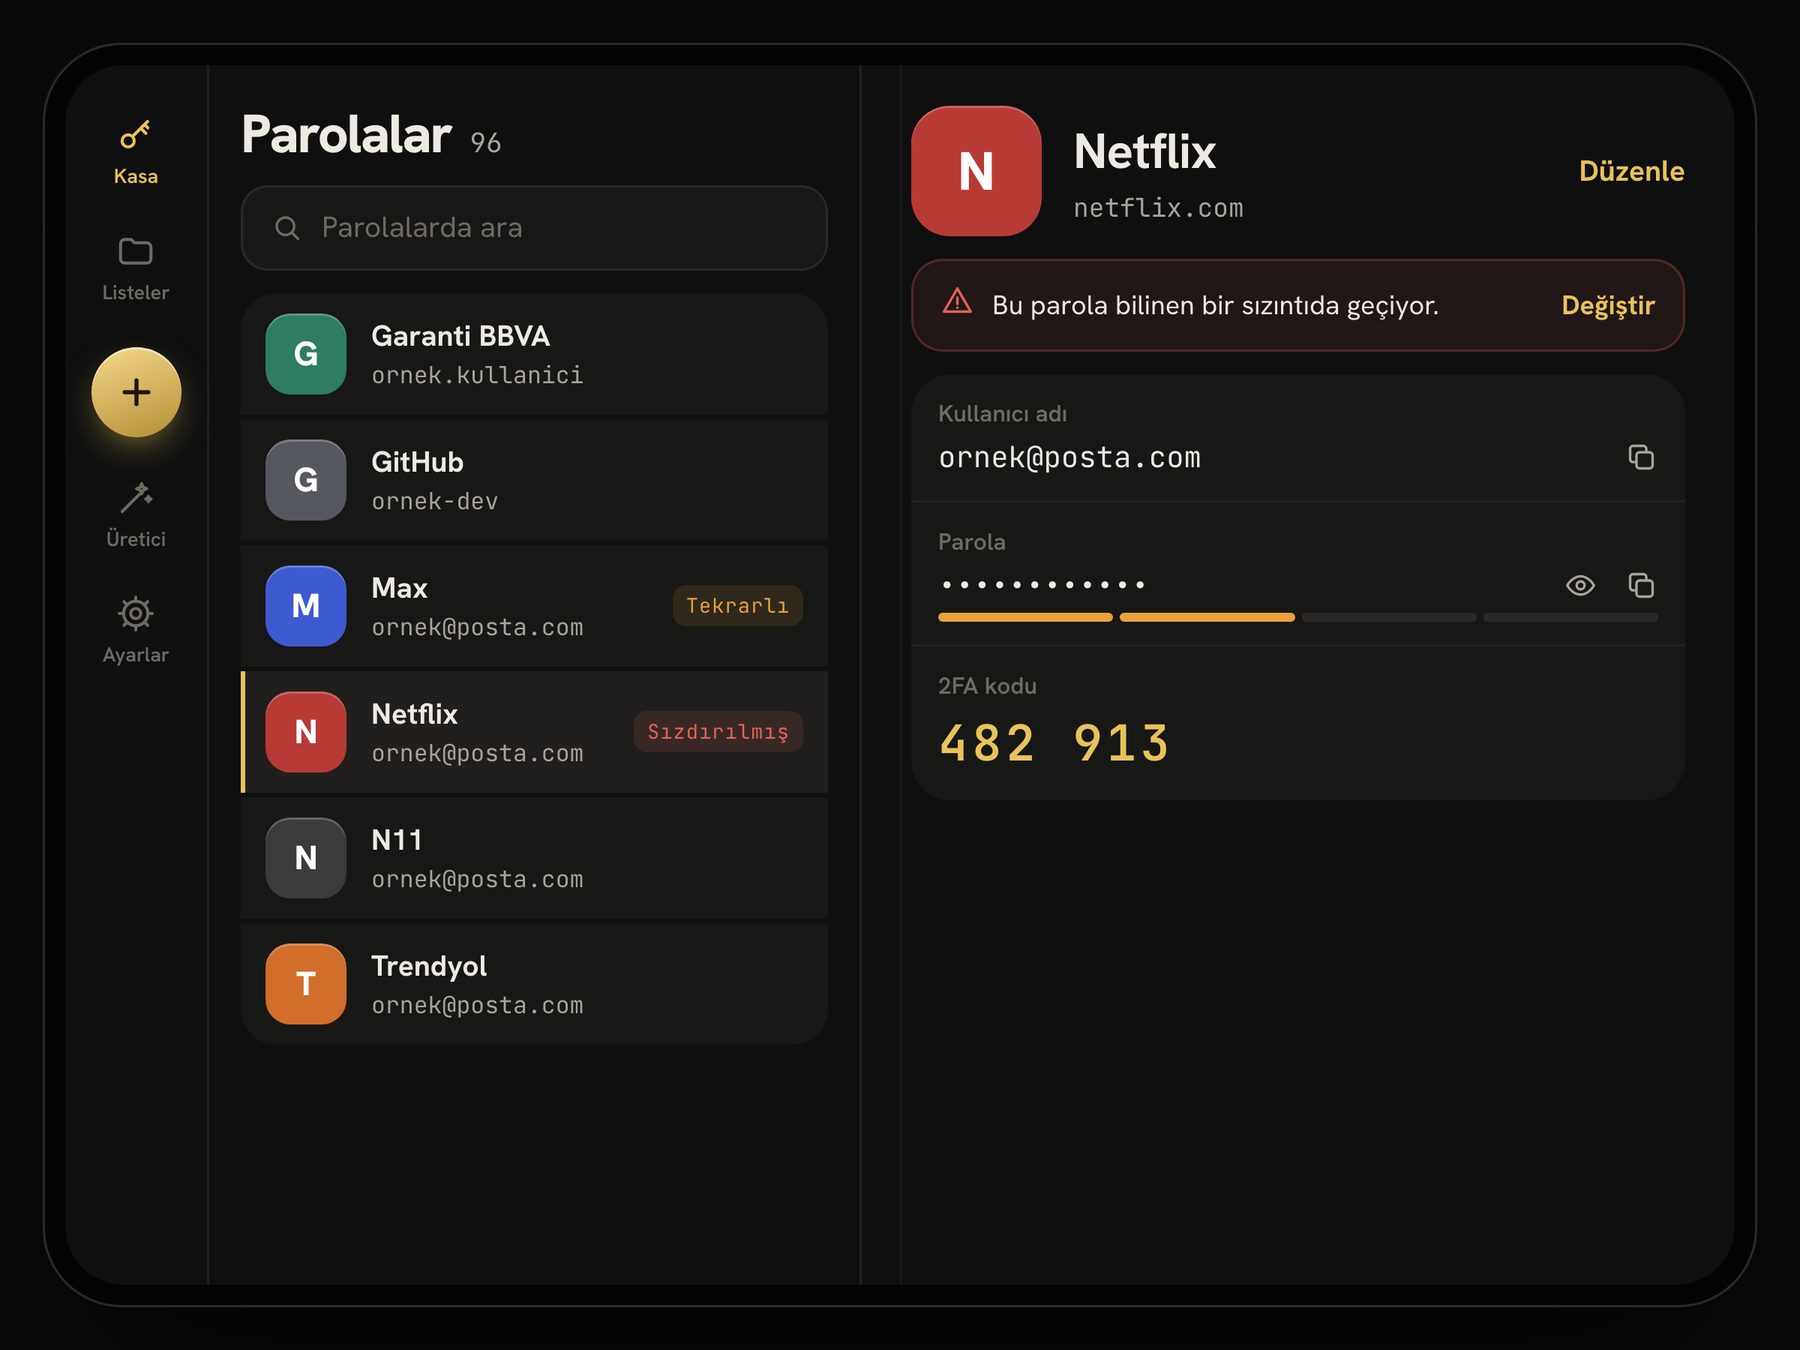Reveal the hidden password with eye icon
The height and width of the screenshot is (1350, 1800).
pos(1580,585)
